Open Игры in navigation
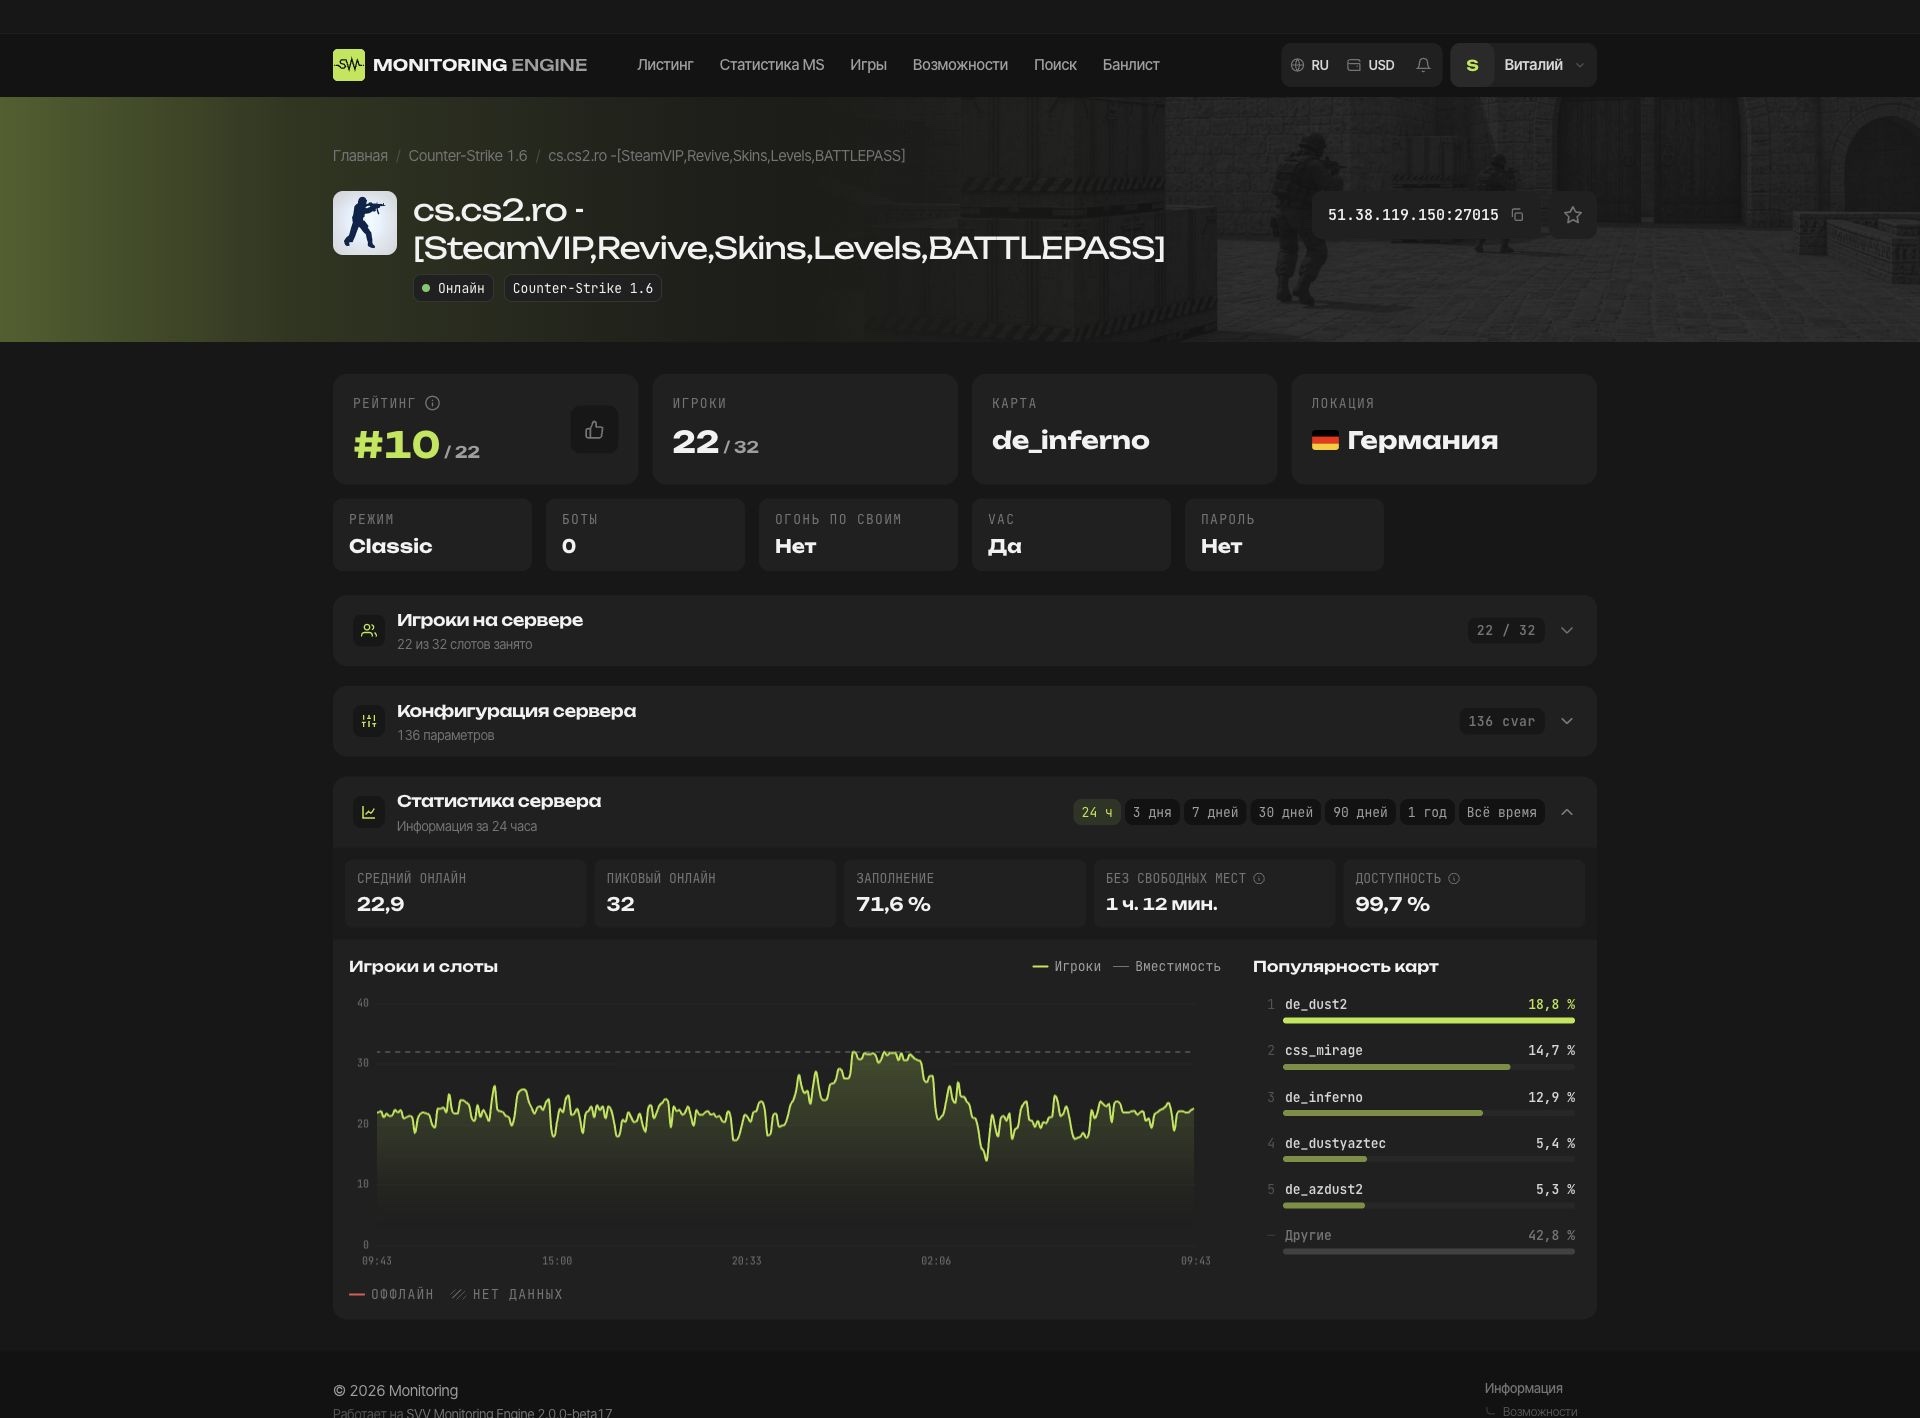Viewport: 1920px width, 1418px height. (x=868, y=65)
